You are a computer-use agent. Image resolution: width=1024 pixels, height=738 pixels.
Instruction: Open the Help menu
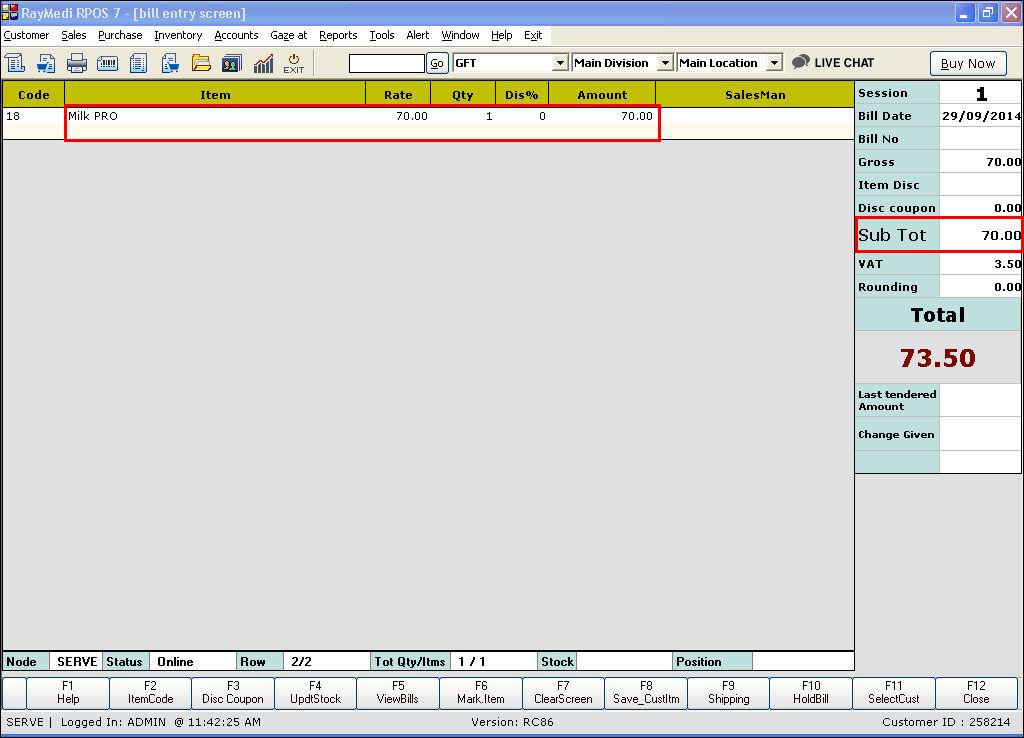(x=502, y=35)
